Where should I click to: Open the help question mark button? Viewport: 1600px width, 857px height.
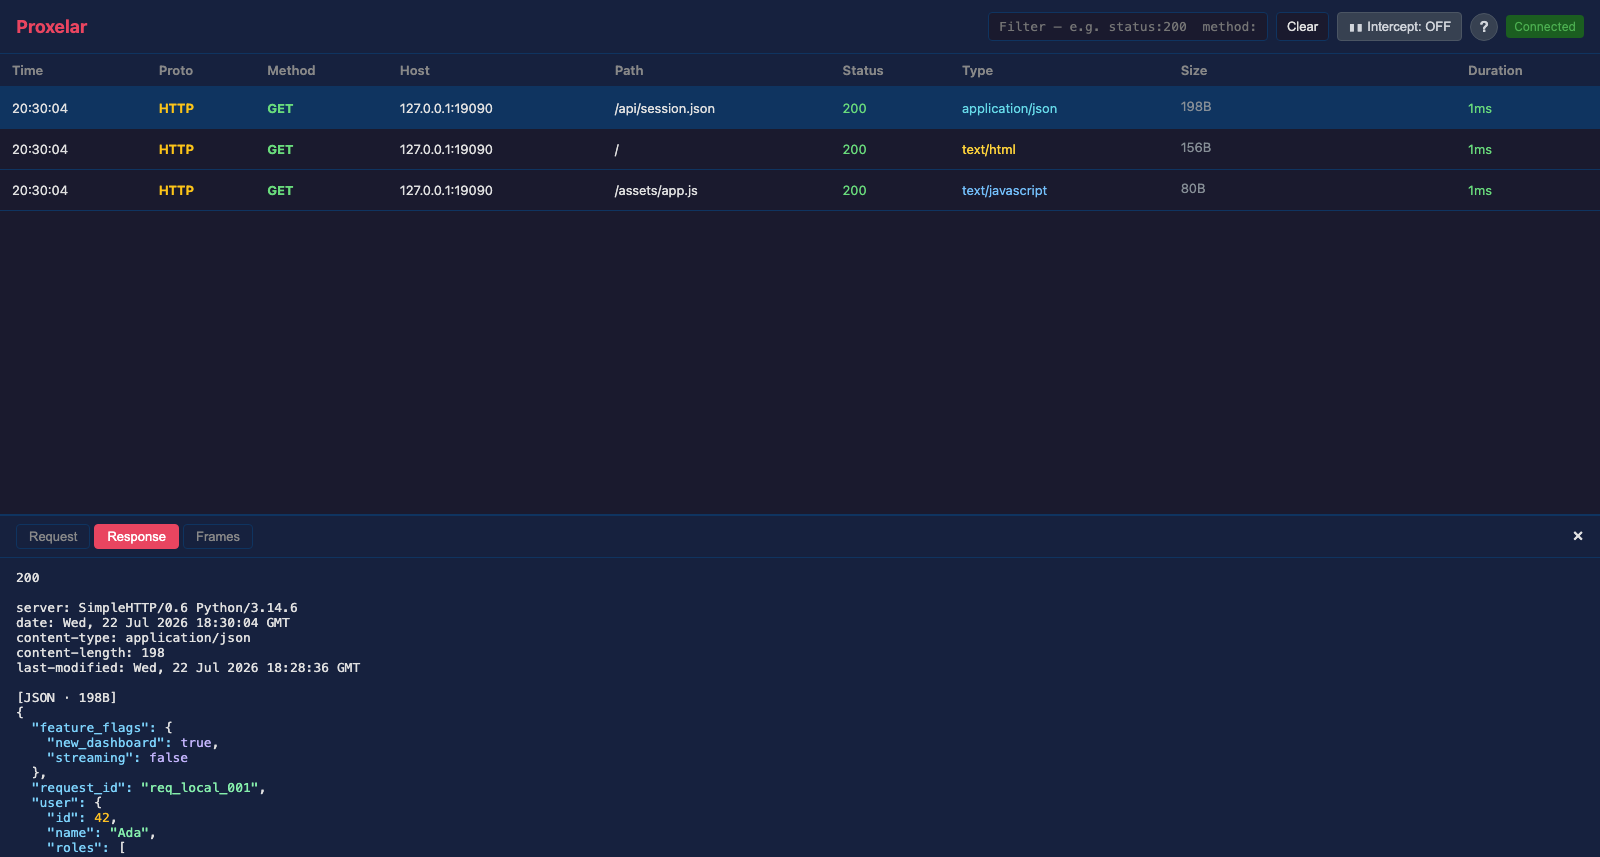[1483, 27]
